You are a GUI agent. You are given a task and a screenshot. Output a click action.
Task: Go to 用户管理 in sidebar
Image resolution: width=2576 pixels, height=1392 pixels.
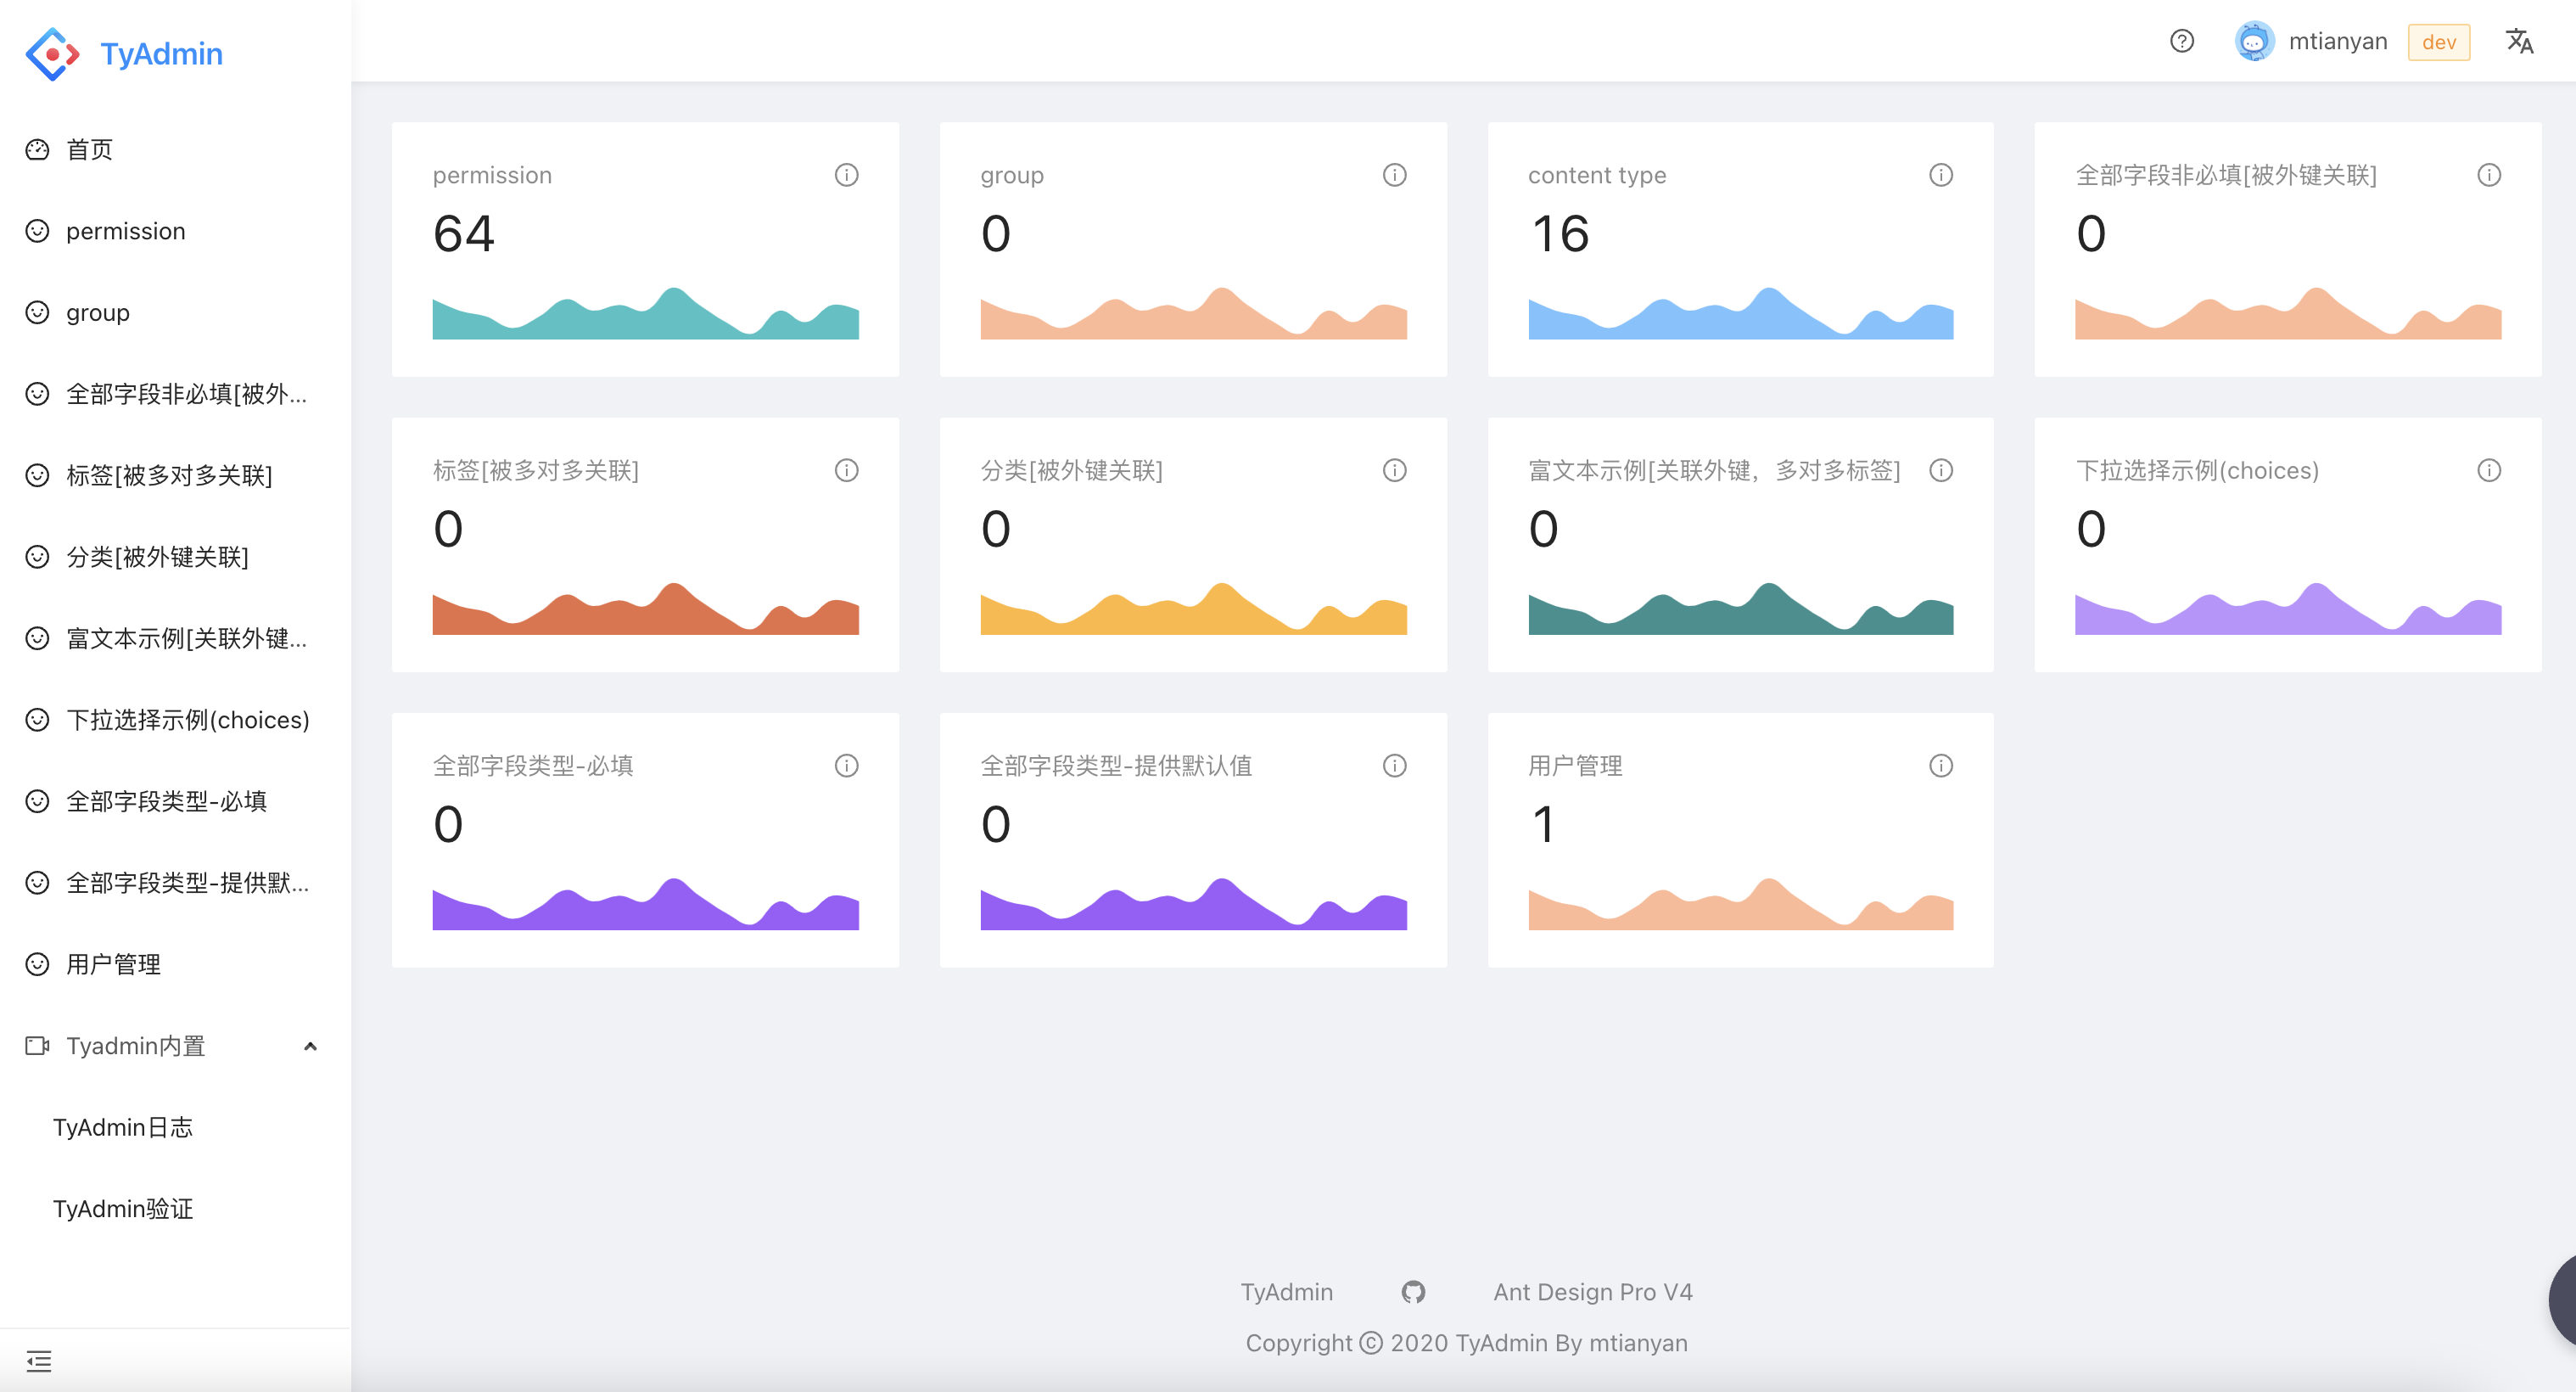pyautogui.click(x=113, y=964)
